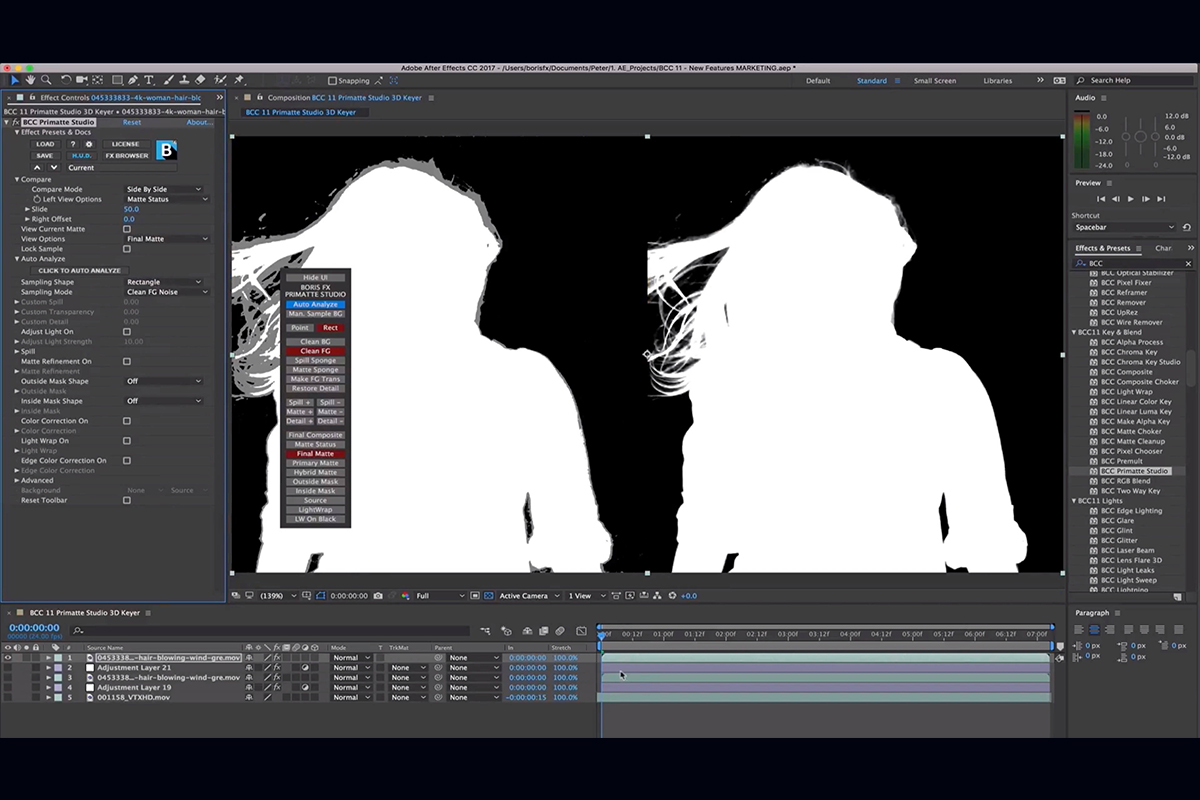
Task: Click the Right Offset value 0.0
Action: [x=129, y=219]
